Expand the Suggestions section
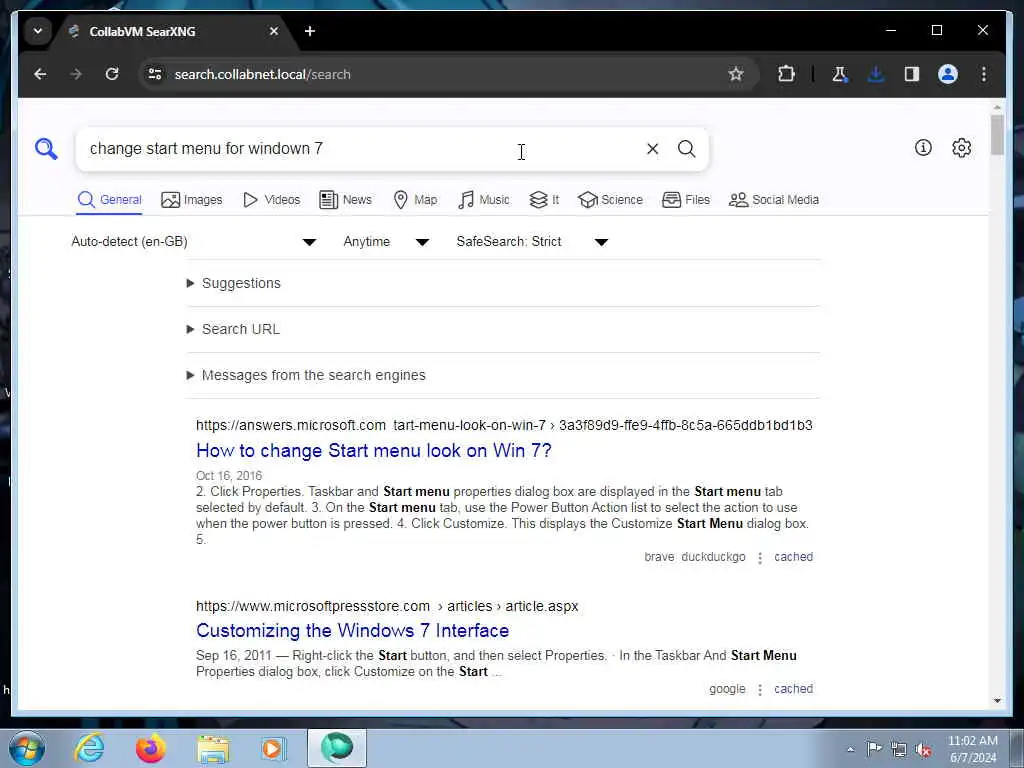This screenshot has width=1024, height=768. pos(234,283)
